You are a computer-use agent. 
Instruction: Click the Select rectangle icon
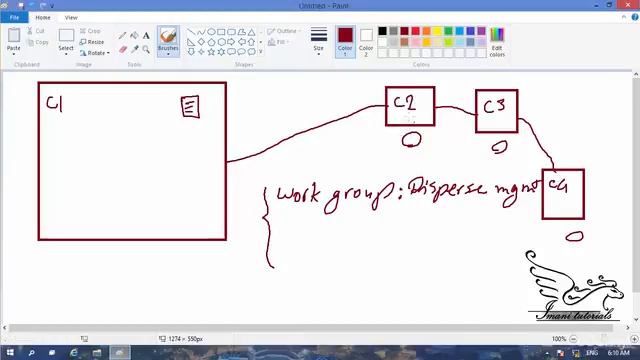tap(66, 36)
